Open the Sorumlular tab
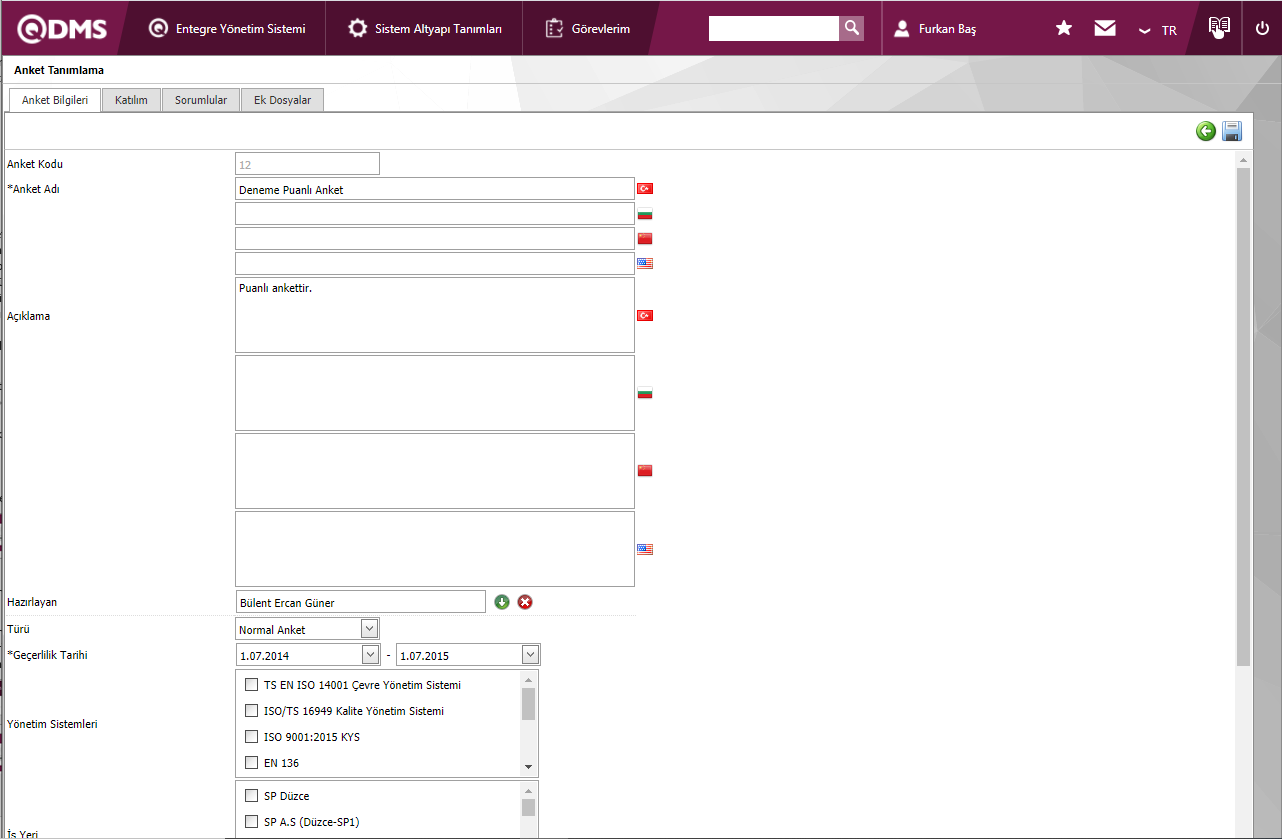1282x839 pixels. [201, 100]
